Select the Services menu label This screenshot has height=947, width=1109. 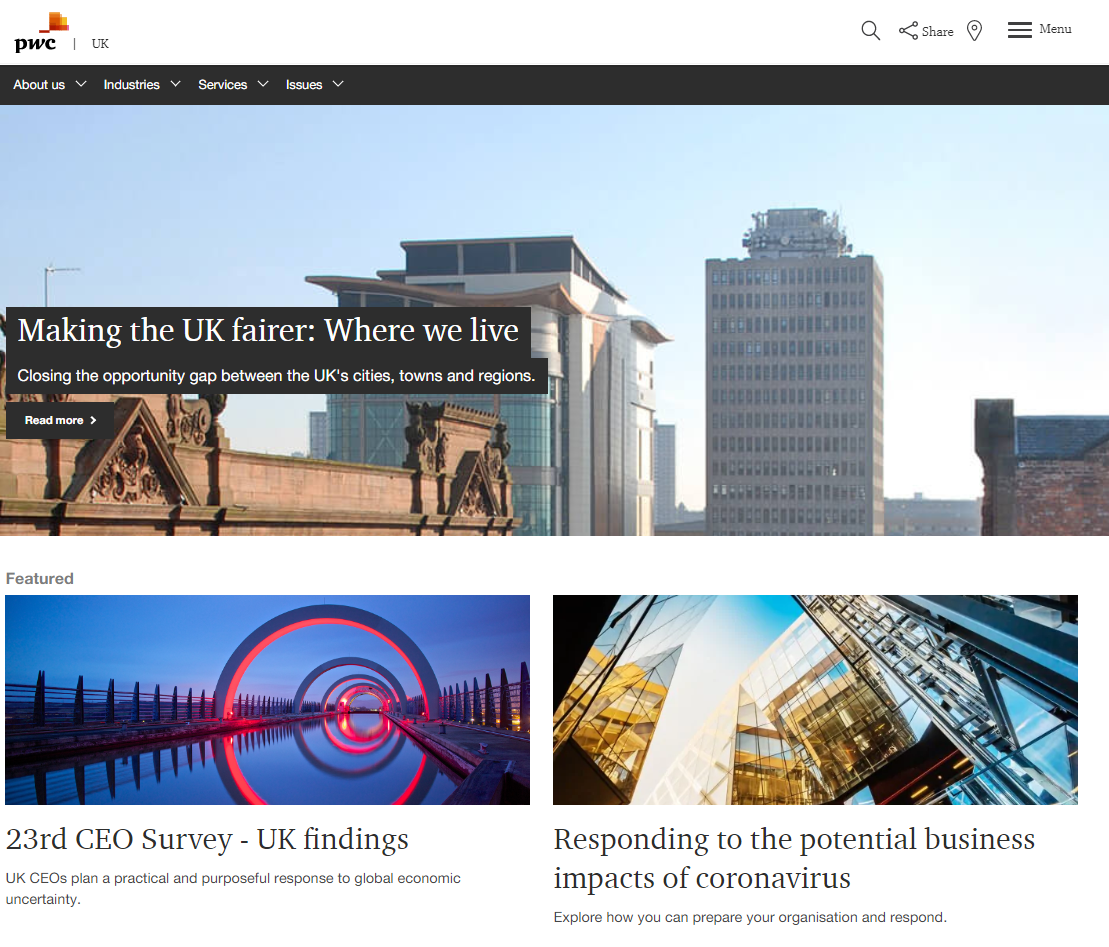click(223, 85)
